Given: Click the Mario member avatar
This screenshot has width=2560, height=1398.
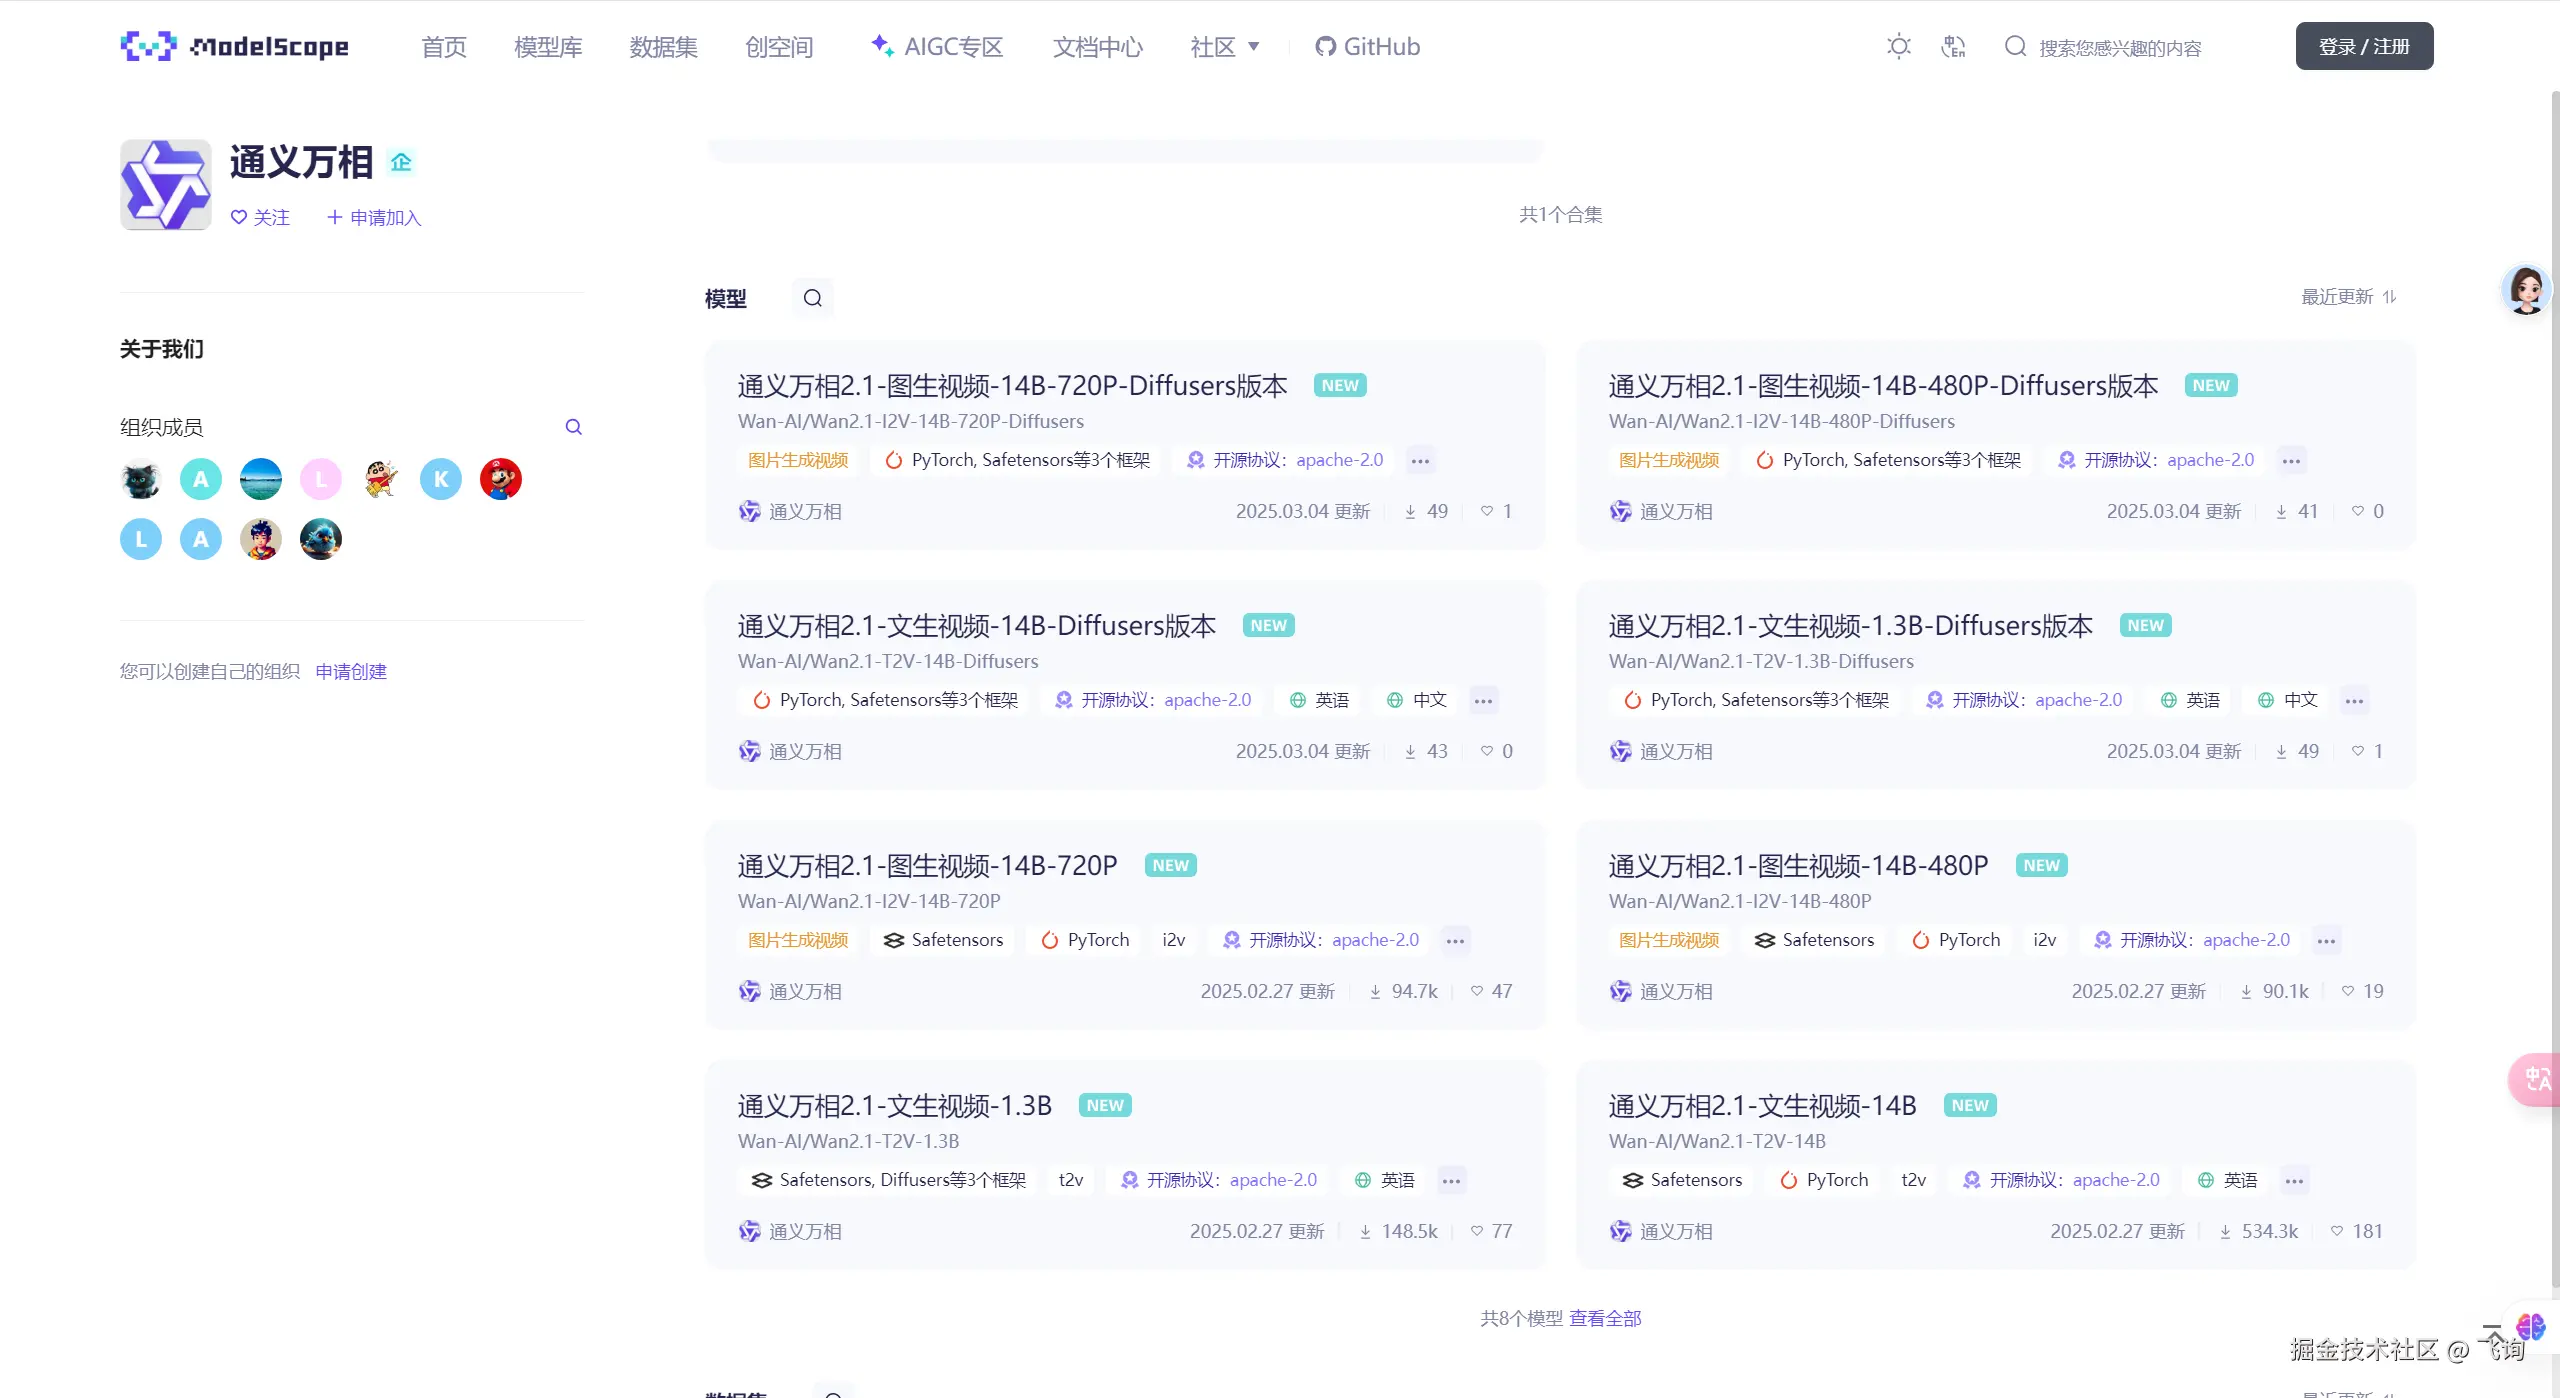Looking at the screenshot, I should point(500,479).
